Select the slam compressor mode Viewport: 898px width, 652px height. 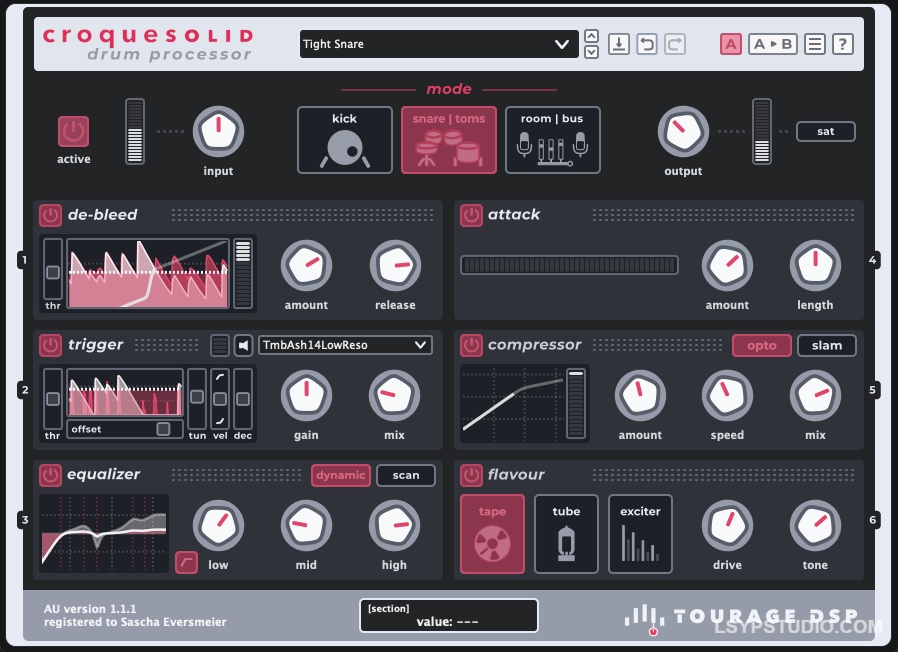[x=827, y=345]
